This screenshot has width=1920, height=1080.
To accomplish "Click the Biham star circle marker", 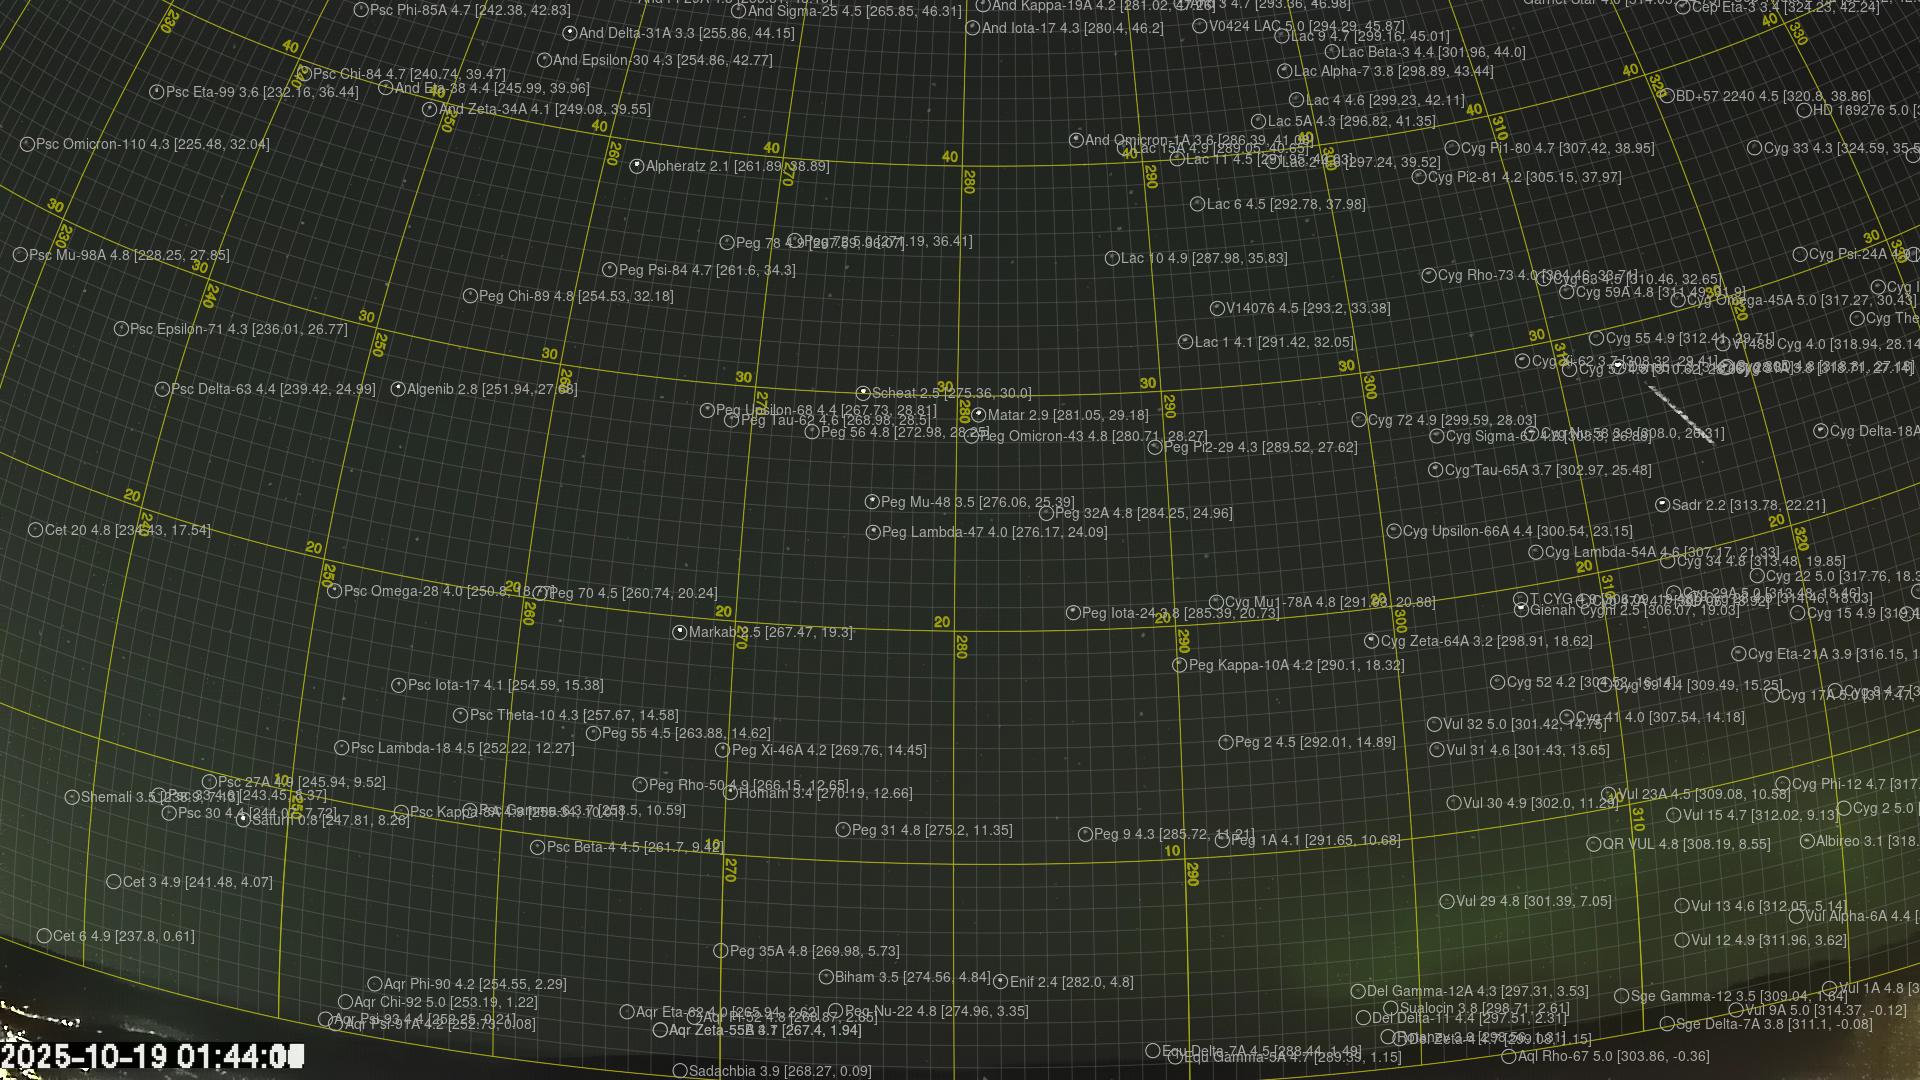I will click(826, 978).
